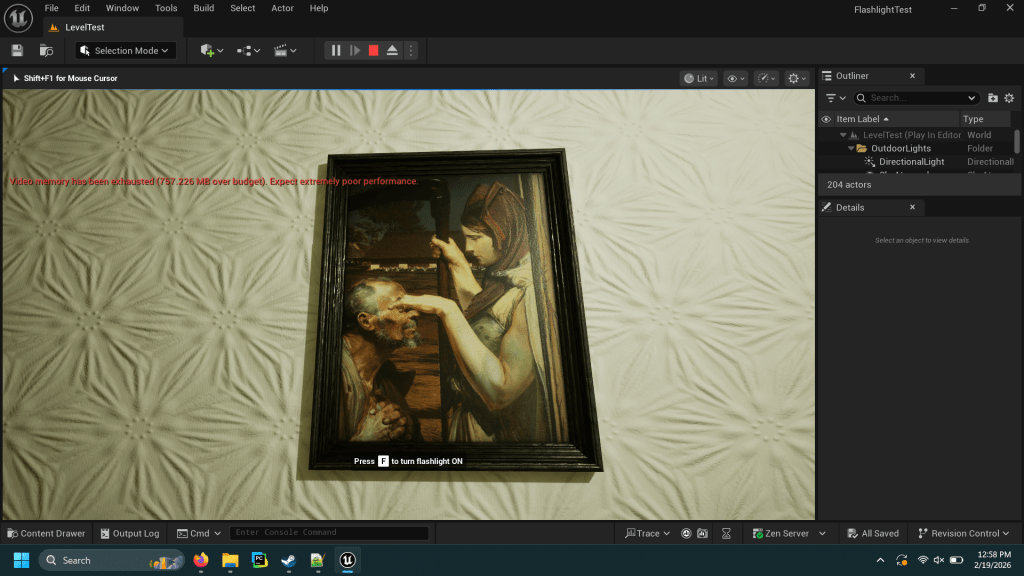Open the Outliner filter dropdown
This screenshot has width=1024, height=576.
click(835, 98)
